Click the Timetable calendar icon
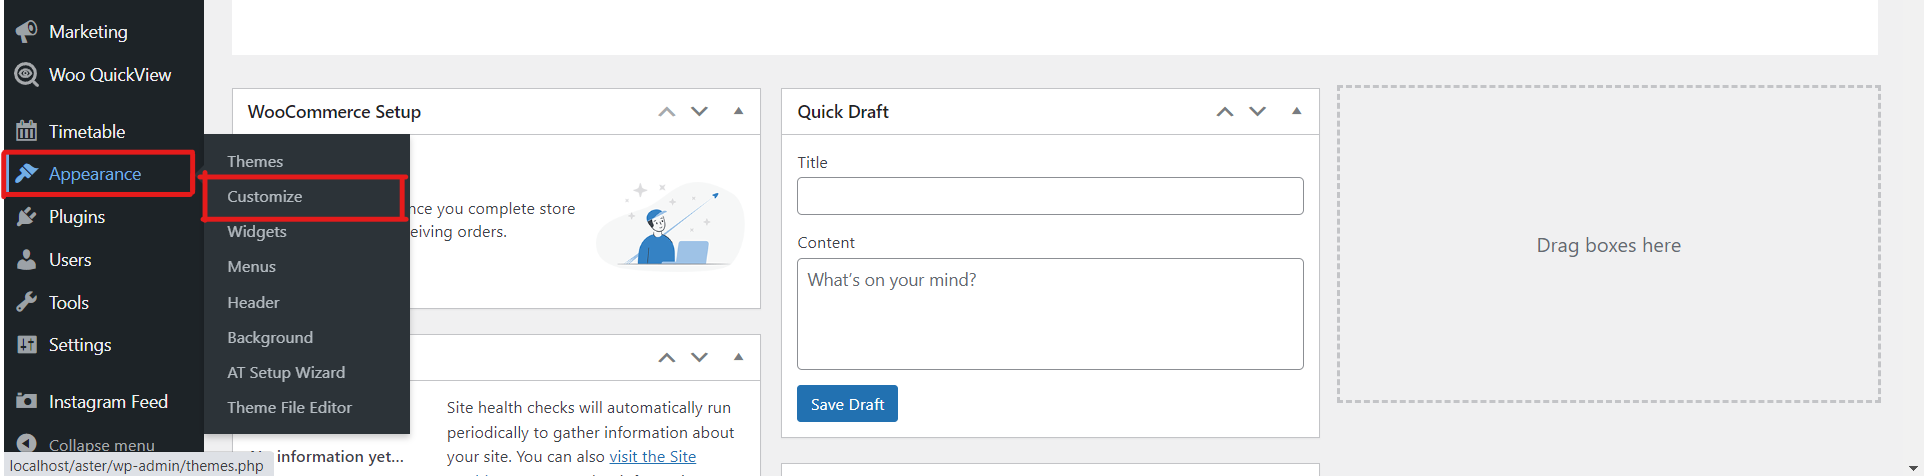 pyautogui.click(x=27, y=131)
